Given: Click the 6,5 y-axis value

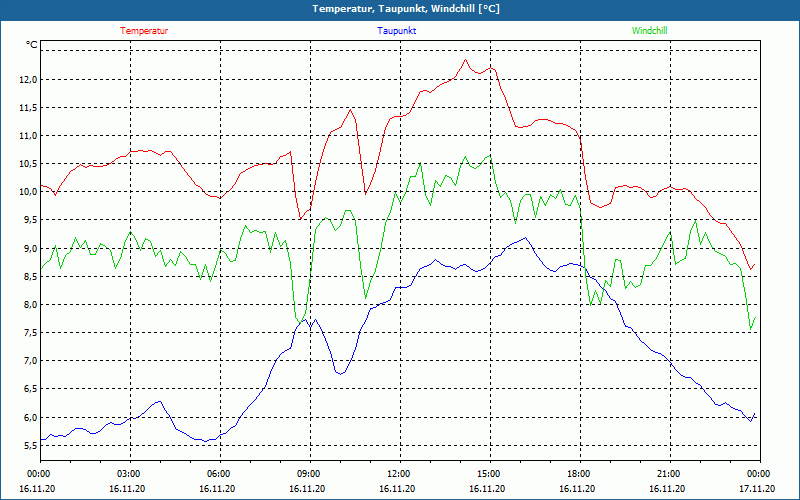Looking at the screenshot, I should [x=30, y=389].
